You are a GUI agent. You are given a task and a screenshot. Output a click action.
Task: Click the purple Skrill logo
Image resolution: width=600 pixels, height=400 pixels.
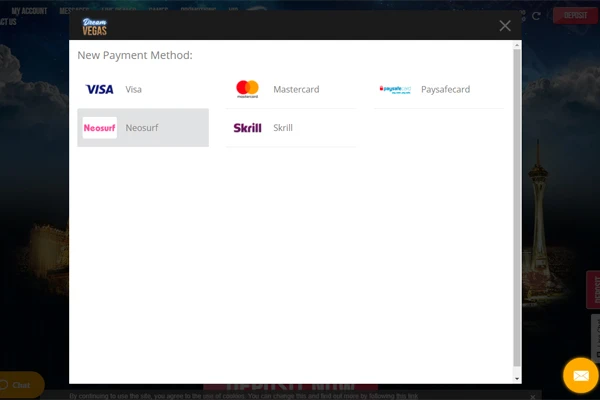[x=248, y=127]
